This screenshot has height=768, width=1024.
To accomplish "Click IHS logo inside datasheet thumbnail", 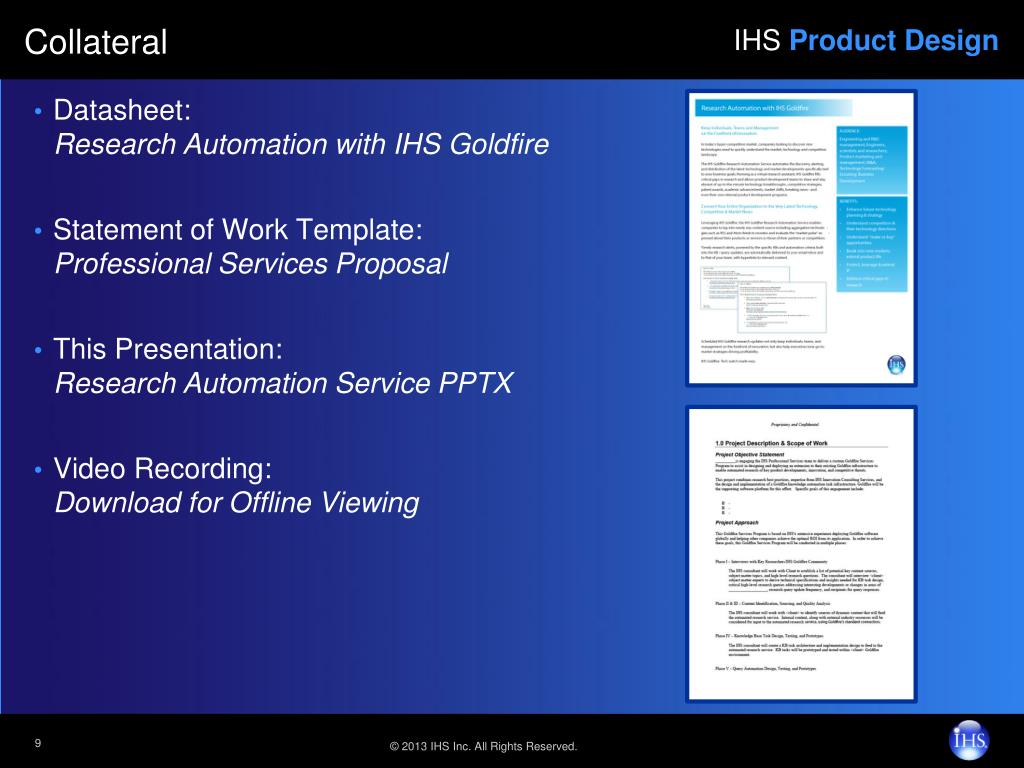I will coord(896,364).
